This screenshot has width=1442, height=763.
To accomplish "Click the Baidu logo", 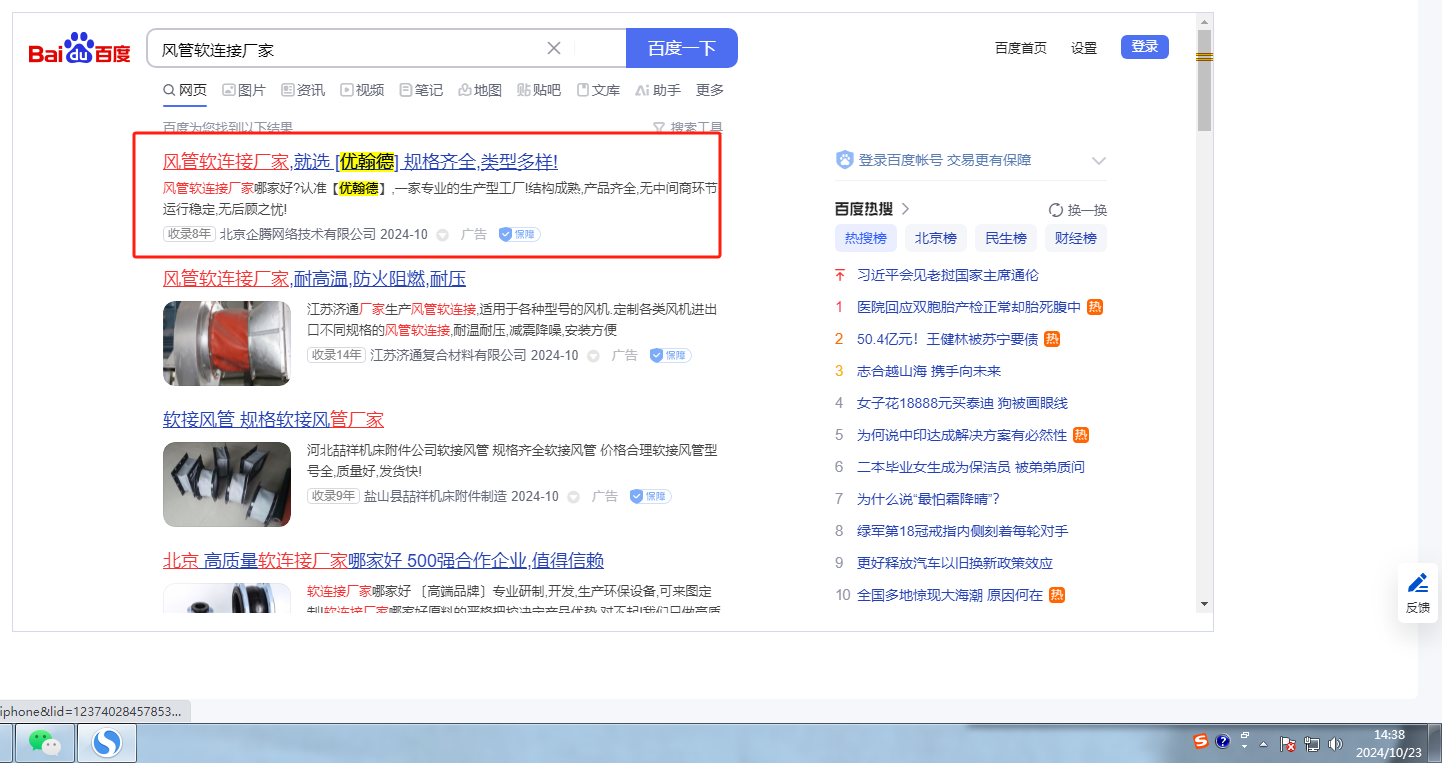I will [x=79, y=49].
